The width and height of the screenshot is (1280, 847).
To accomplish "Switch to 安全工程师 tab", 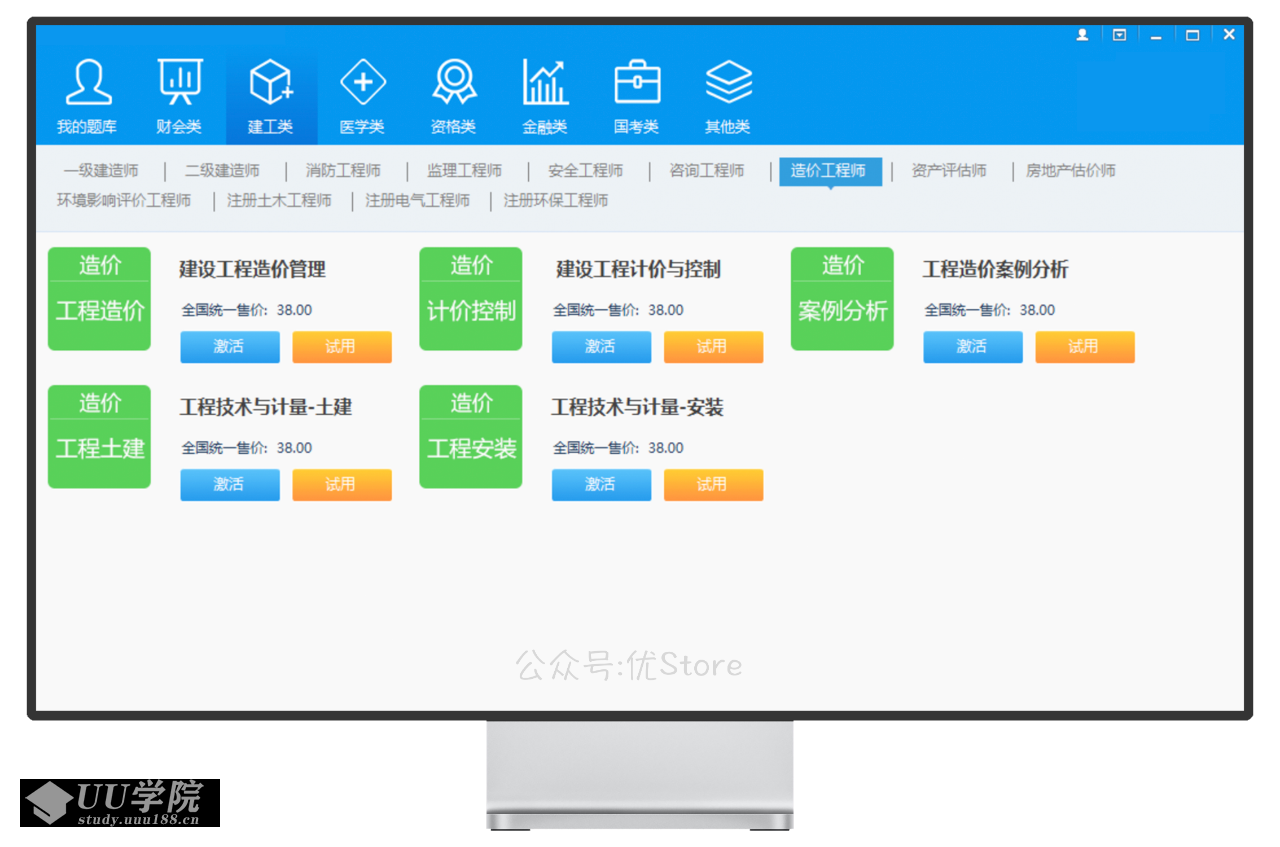I will [x=585, y=171].
